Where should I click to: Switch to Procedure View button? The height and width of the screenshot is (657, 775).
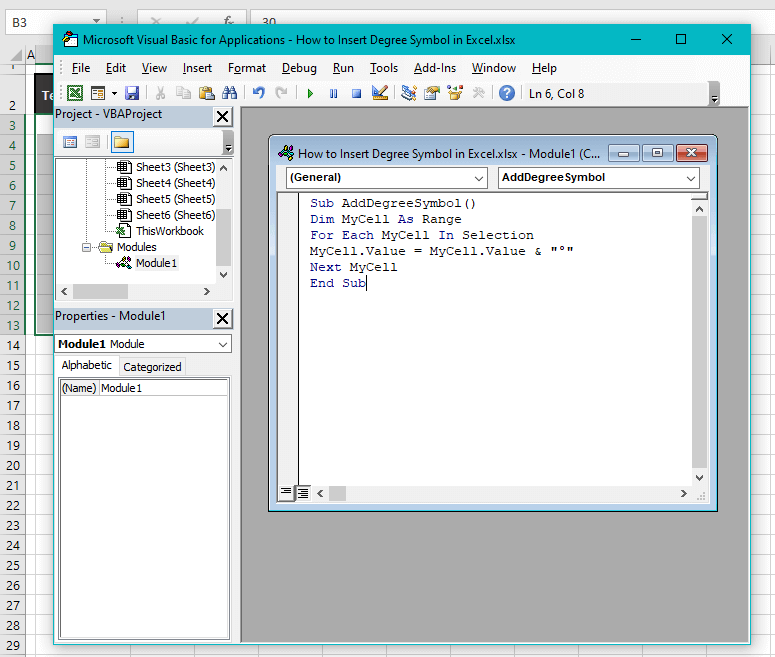[286, 492]
